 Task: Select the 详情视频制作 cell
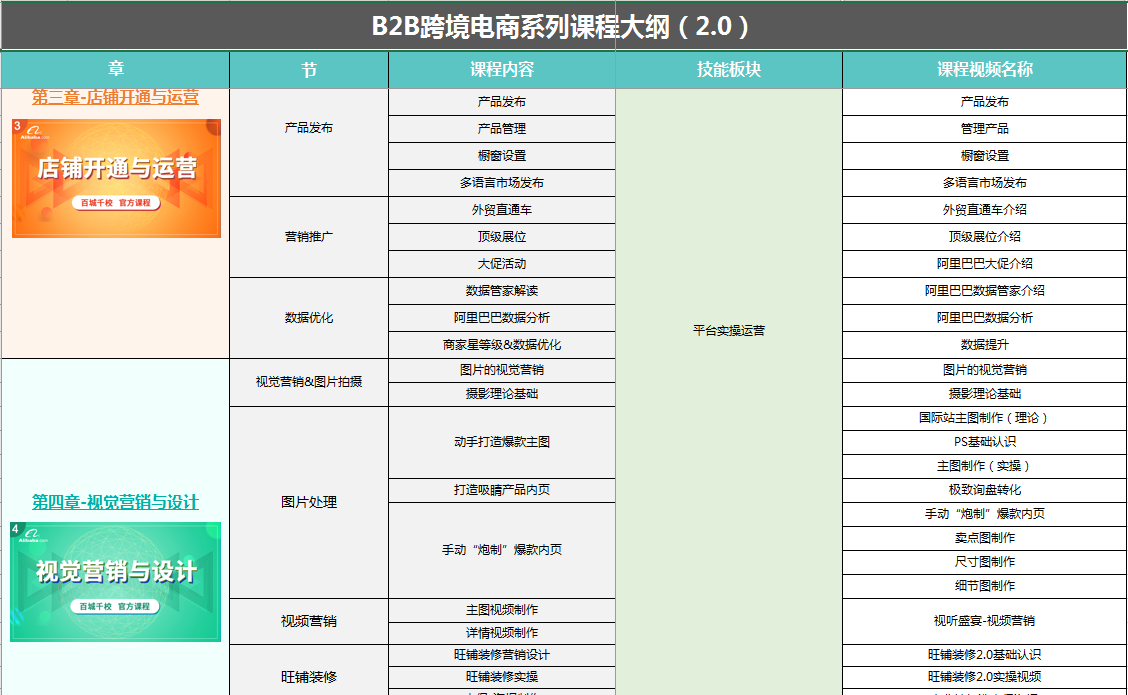click(502, 633)
